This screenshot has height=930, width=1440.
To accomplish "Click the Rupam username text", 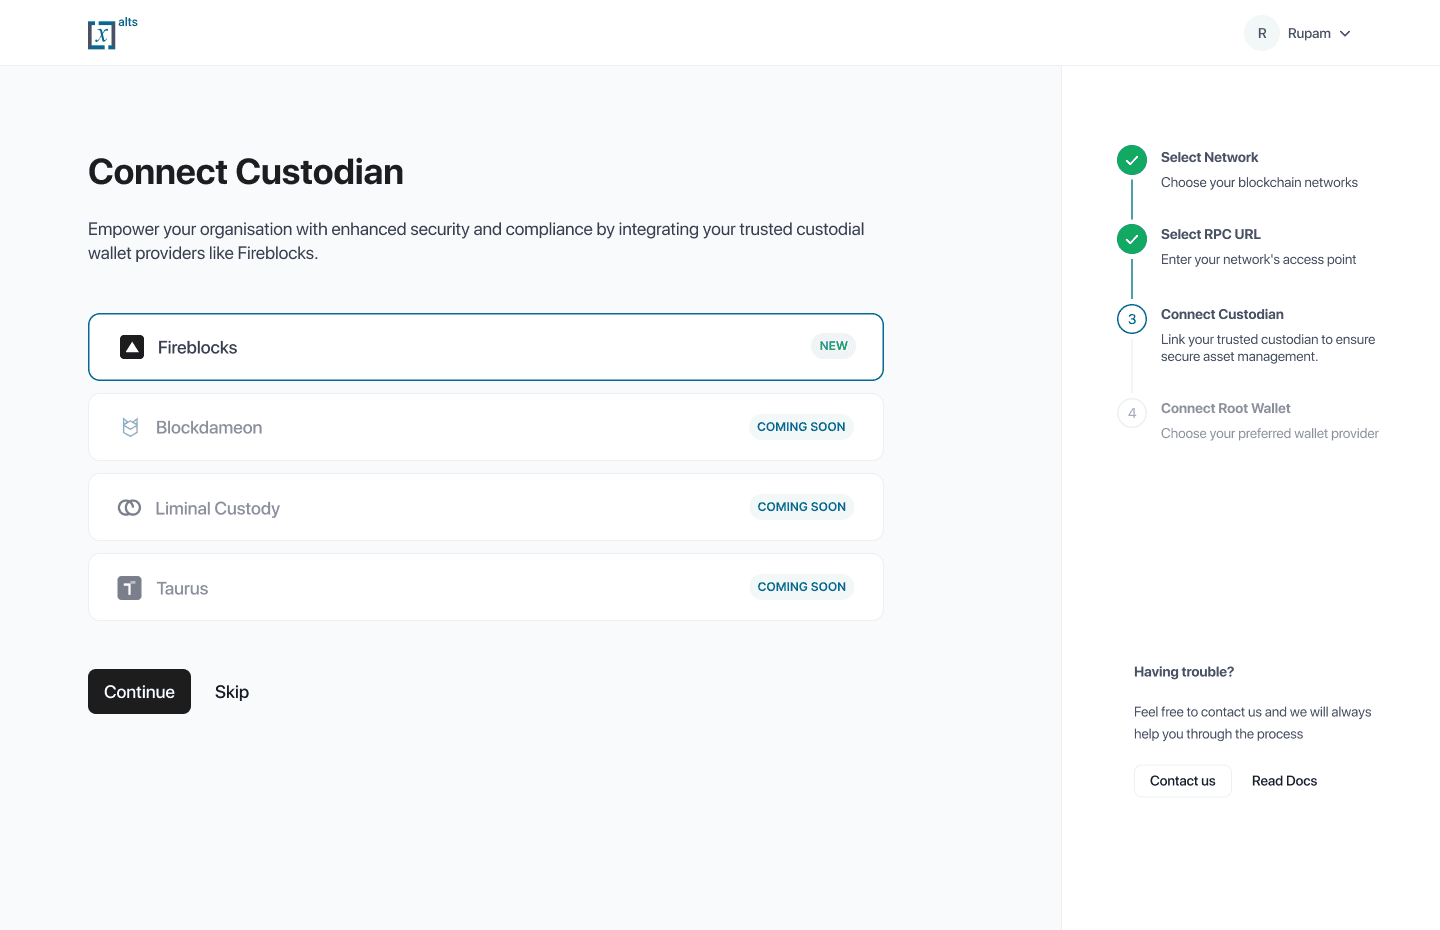I will click(1309, 34).
